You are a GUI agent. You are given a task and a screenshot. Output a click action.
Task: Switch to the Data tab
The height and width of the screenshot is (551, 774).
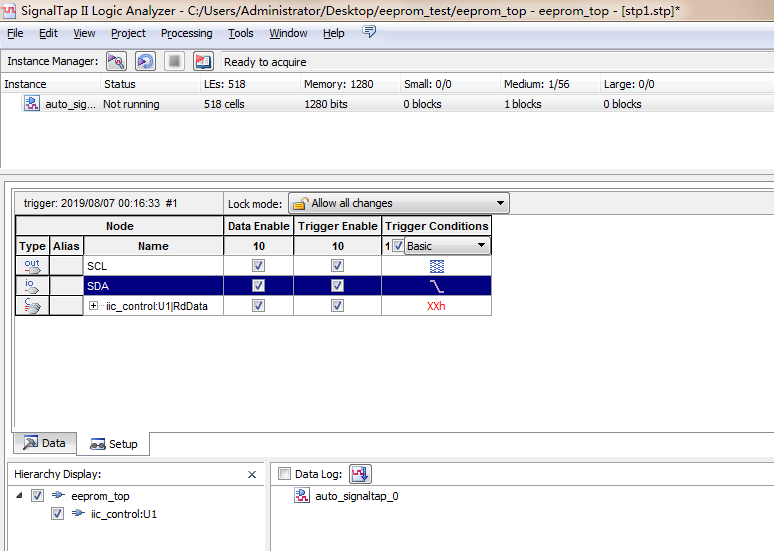(x=45, y=443)
